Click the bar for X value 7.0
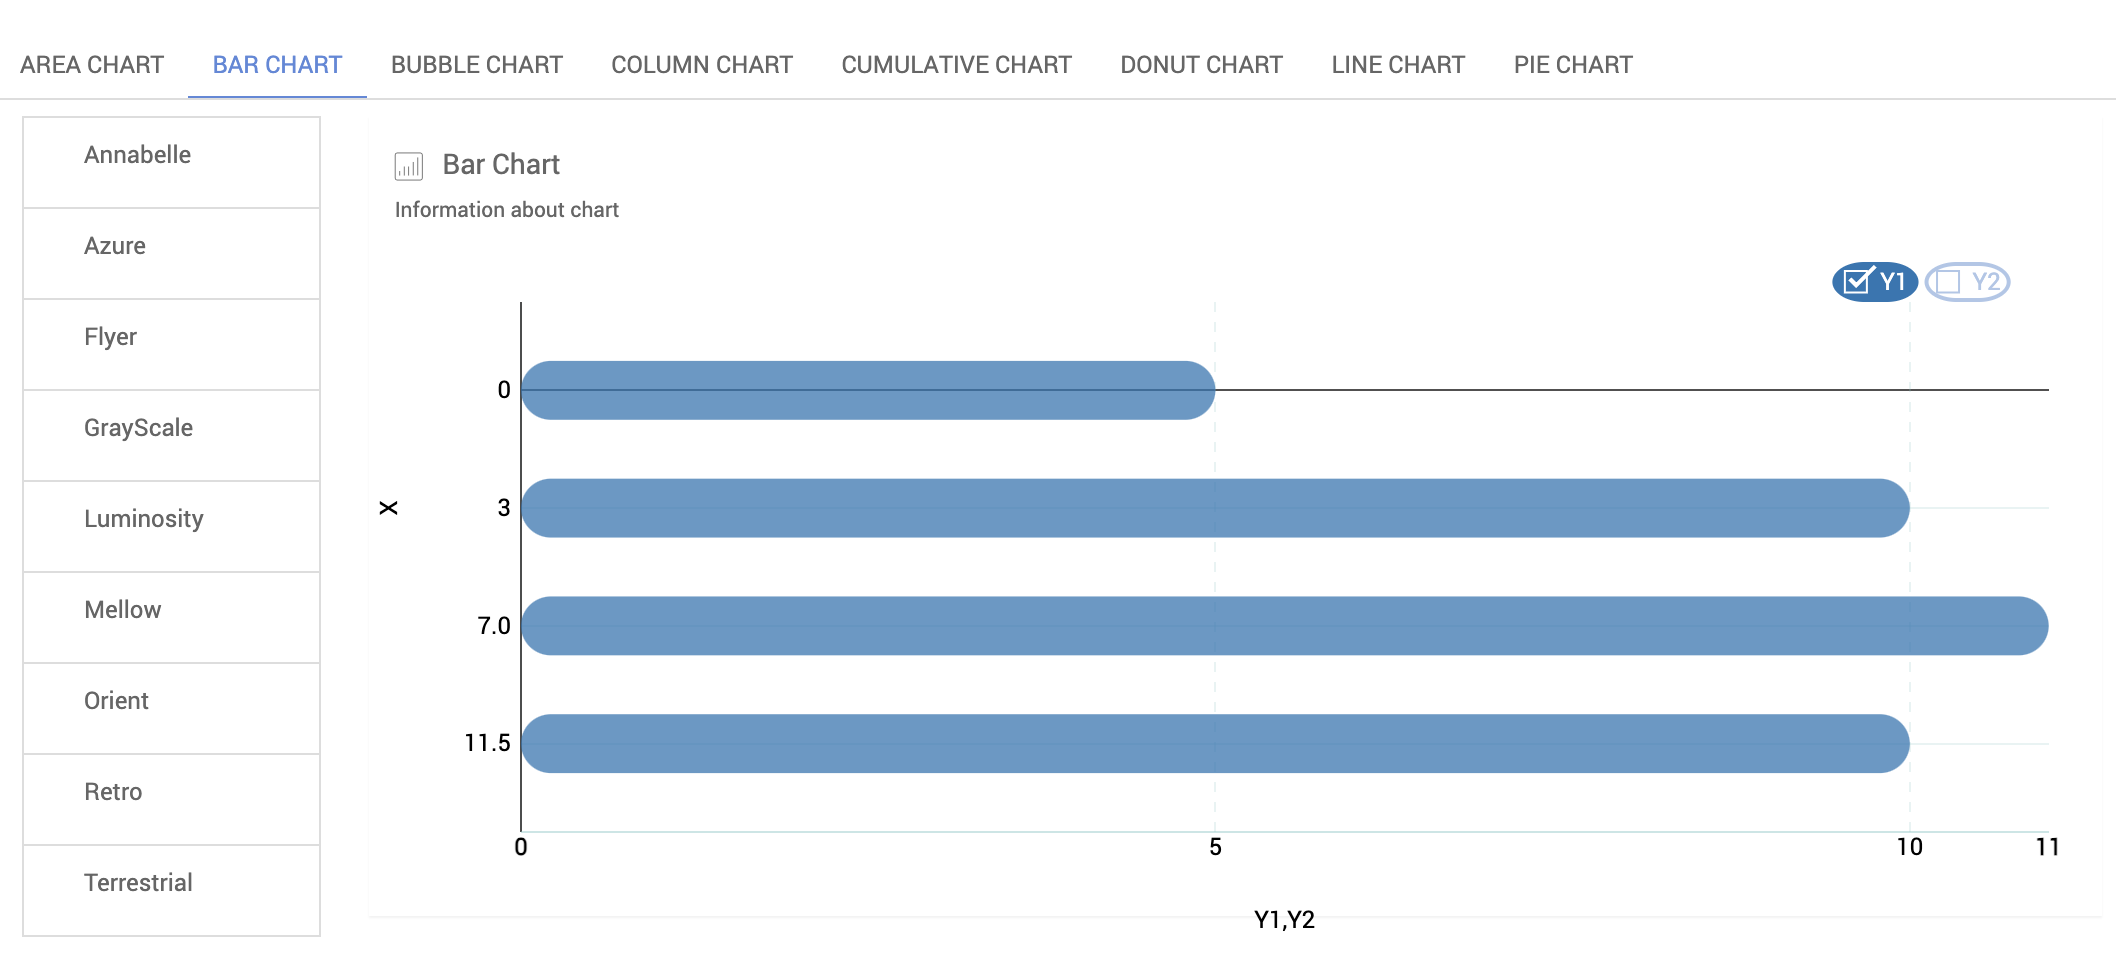Viewport: 2116px width, 968px height. click(x=1284, y=626)
